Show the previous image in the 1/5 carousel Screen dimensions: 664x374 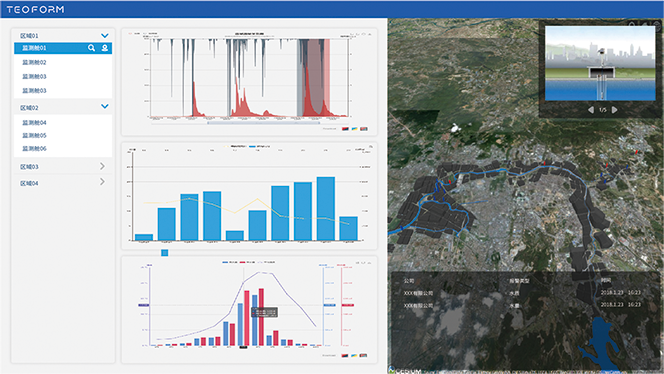point(591,110)
